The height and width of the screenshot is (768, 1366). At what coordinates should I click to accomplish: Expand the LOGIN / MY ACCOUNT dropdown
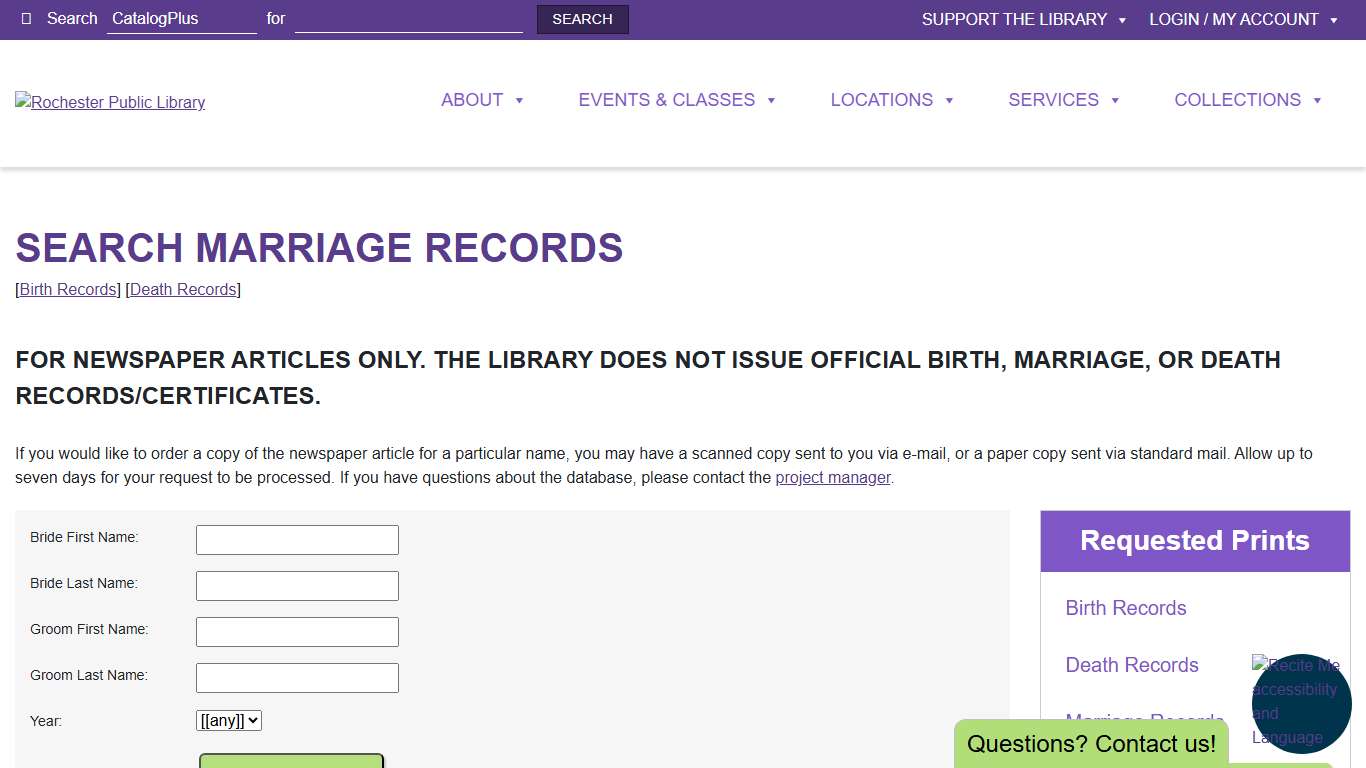pyautogui.click(x=1233, y=19)
